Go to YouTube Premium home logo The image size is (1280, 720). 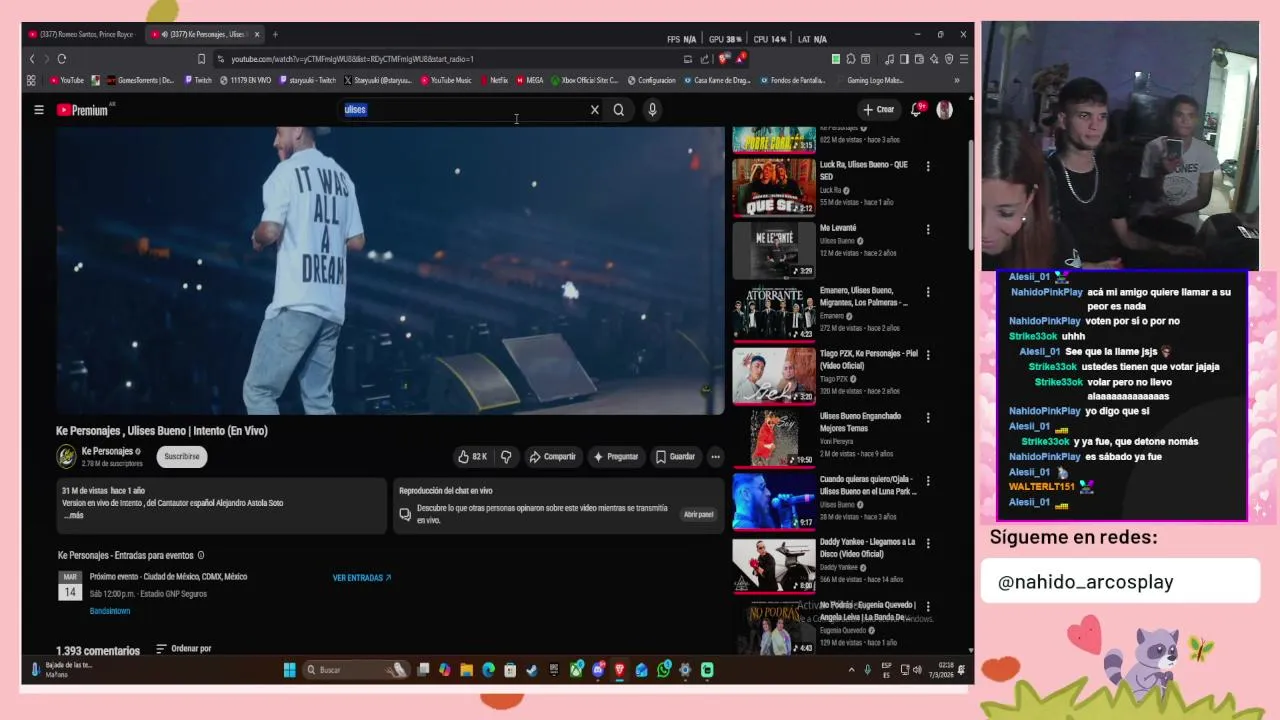pyautogui.click(x=82, y=110)
